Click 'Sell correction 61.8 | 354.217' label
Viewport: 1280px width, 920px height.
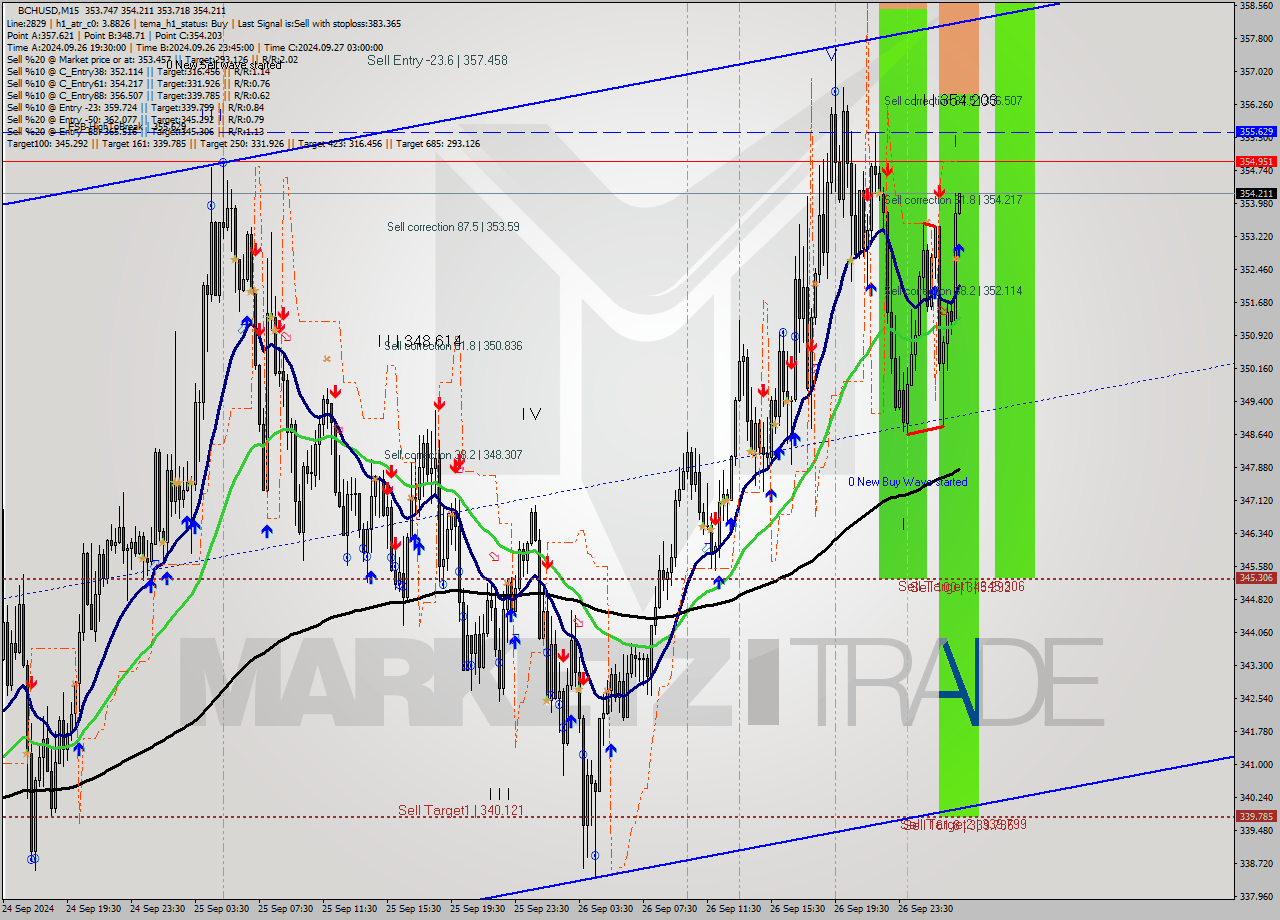click(953, 200)
